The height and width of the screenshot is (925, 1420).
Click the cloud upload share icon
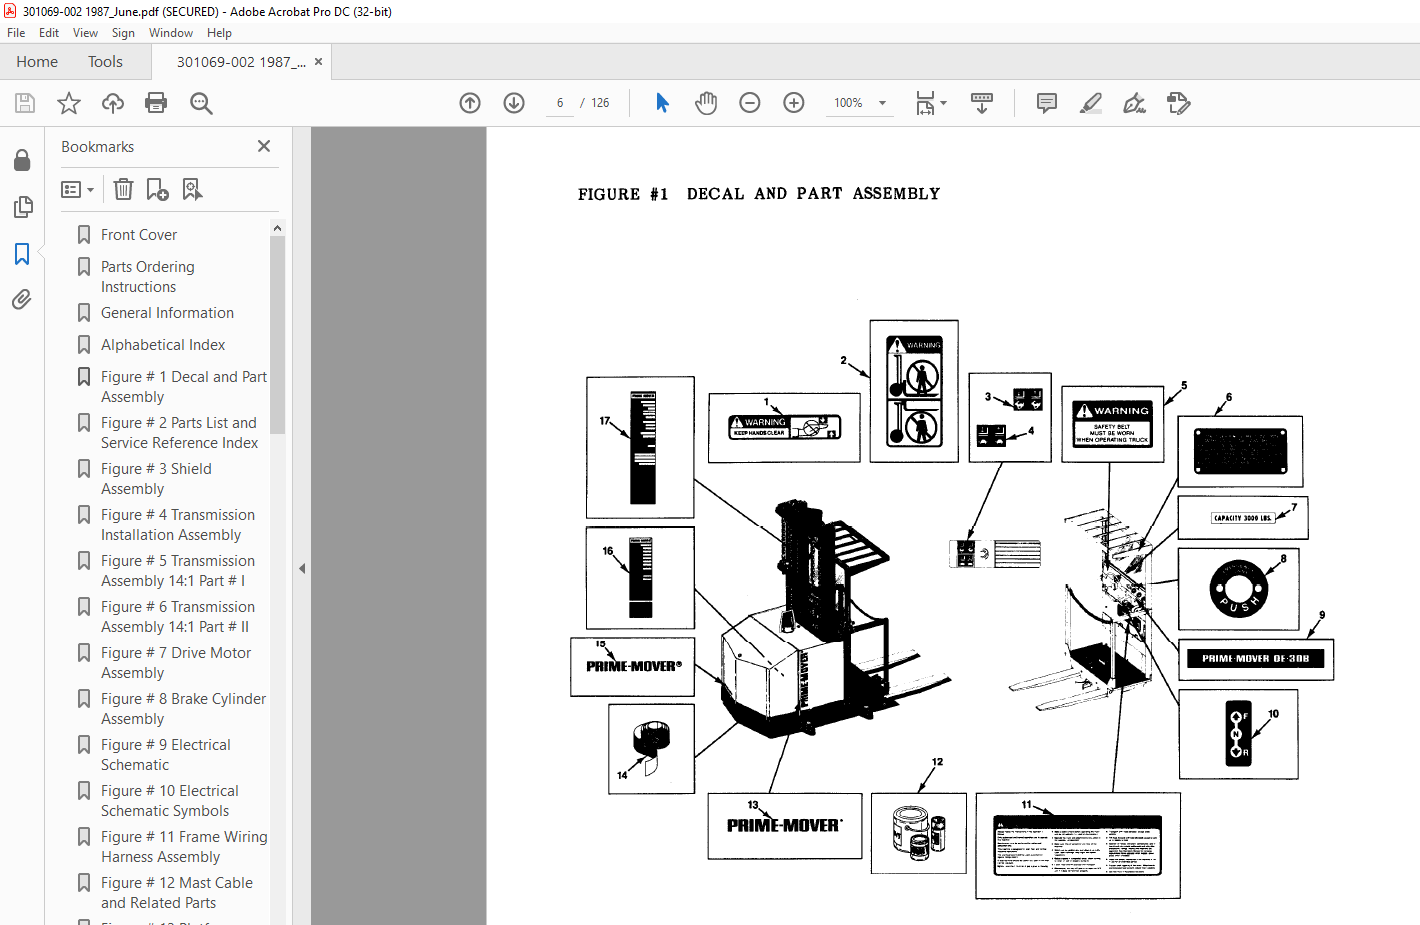[113, 103]
